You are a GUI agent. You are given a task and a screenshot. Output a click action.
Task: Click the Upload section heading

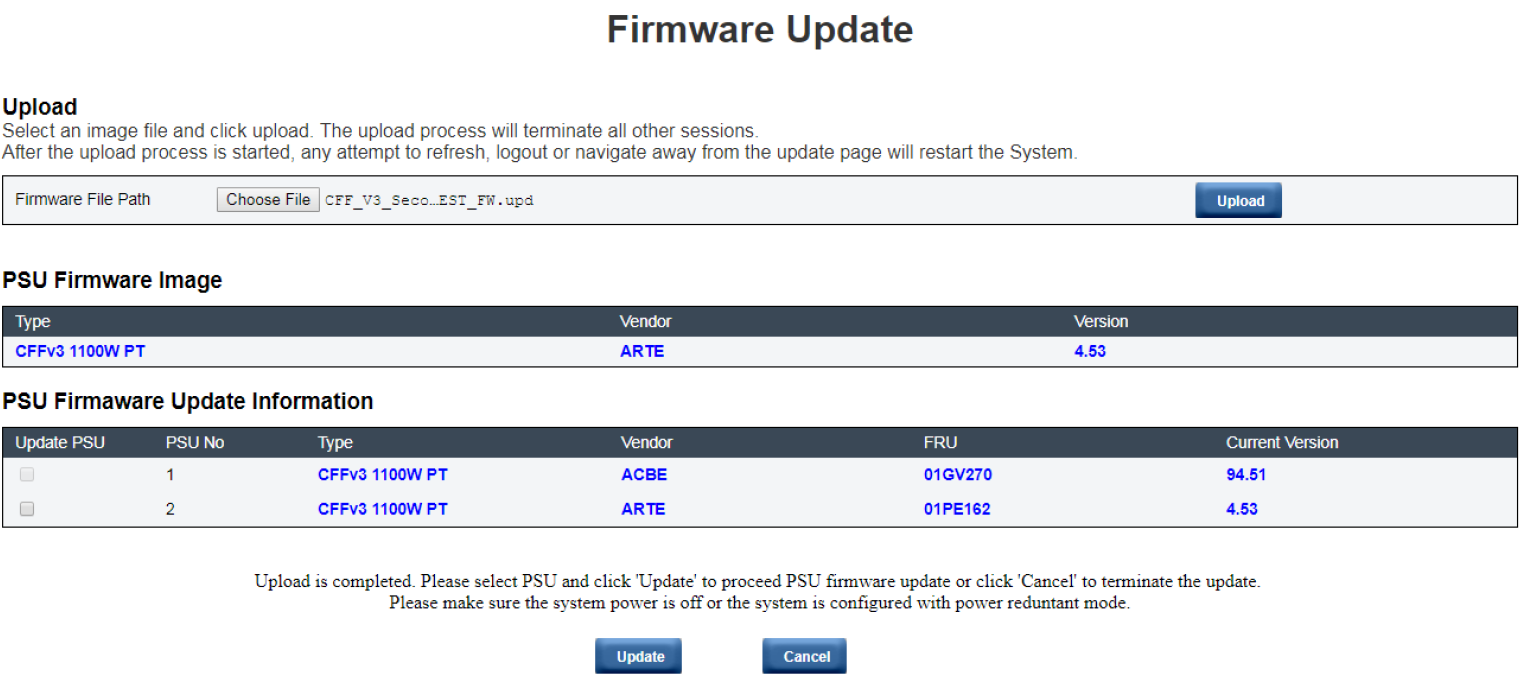pyautogui.click(x=40, y=107)
